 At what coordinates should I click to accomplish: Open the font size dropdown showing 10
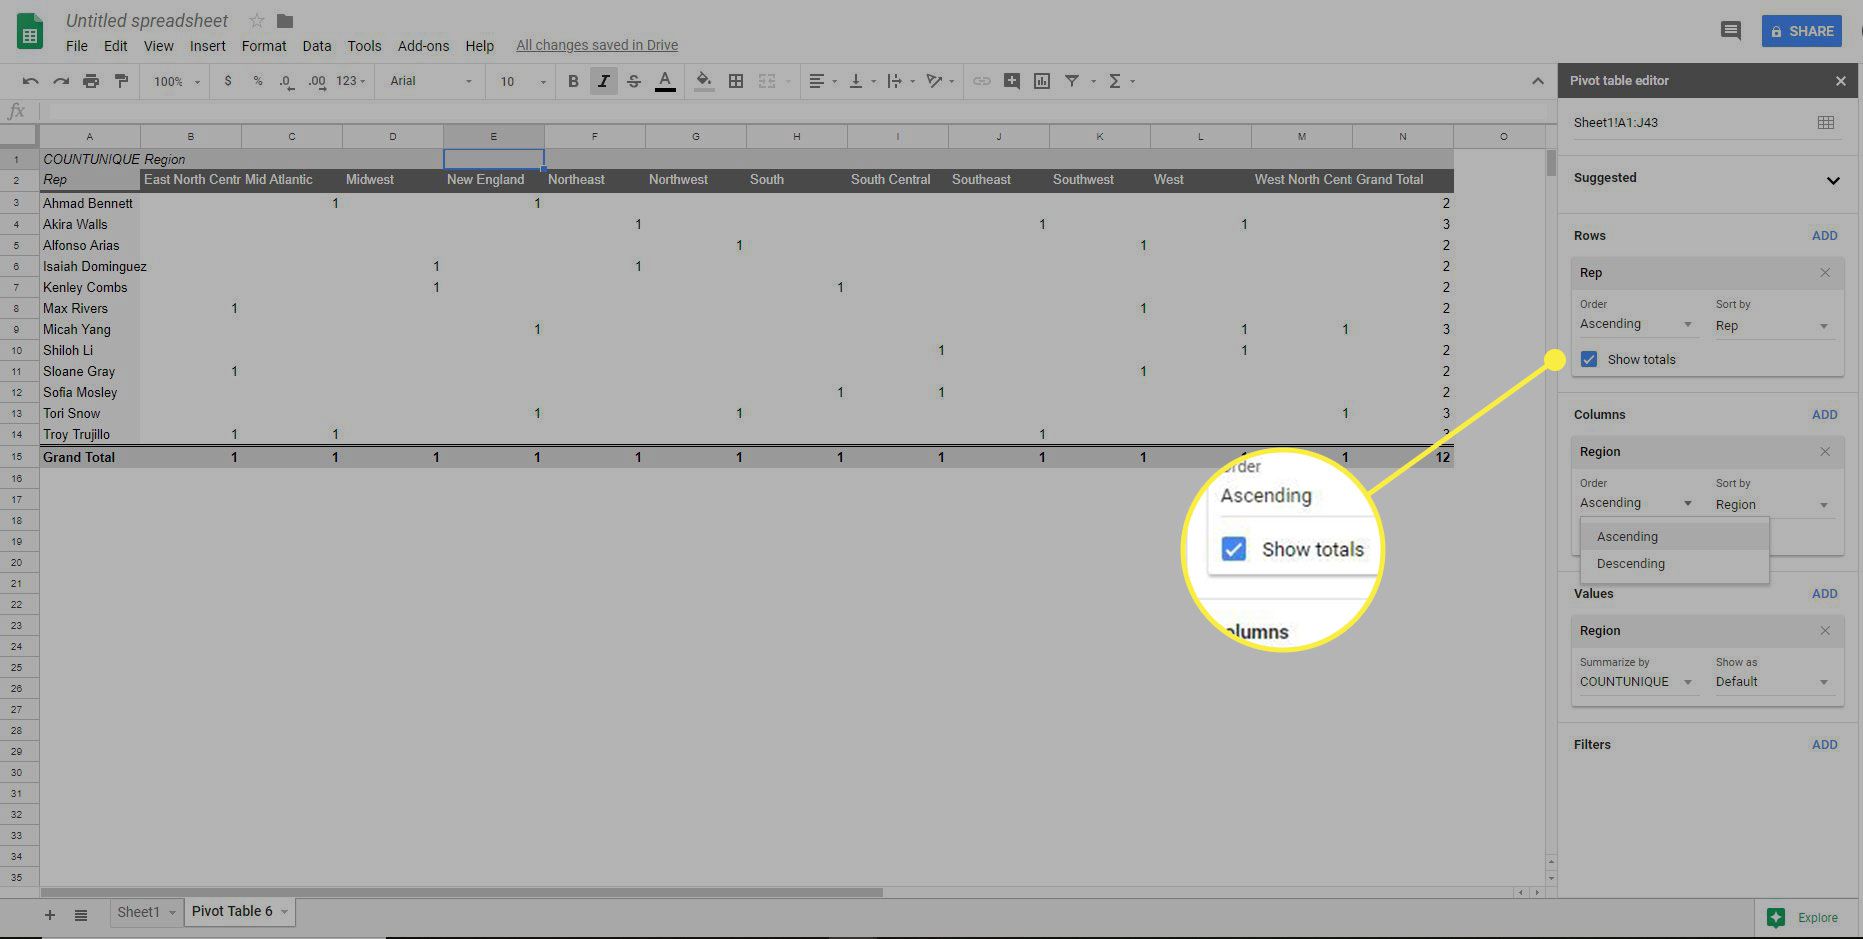pos(522,81)
